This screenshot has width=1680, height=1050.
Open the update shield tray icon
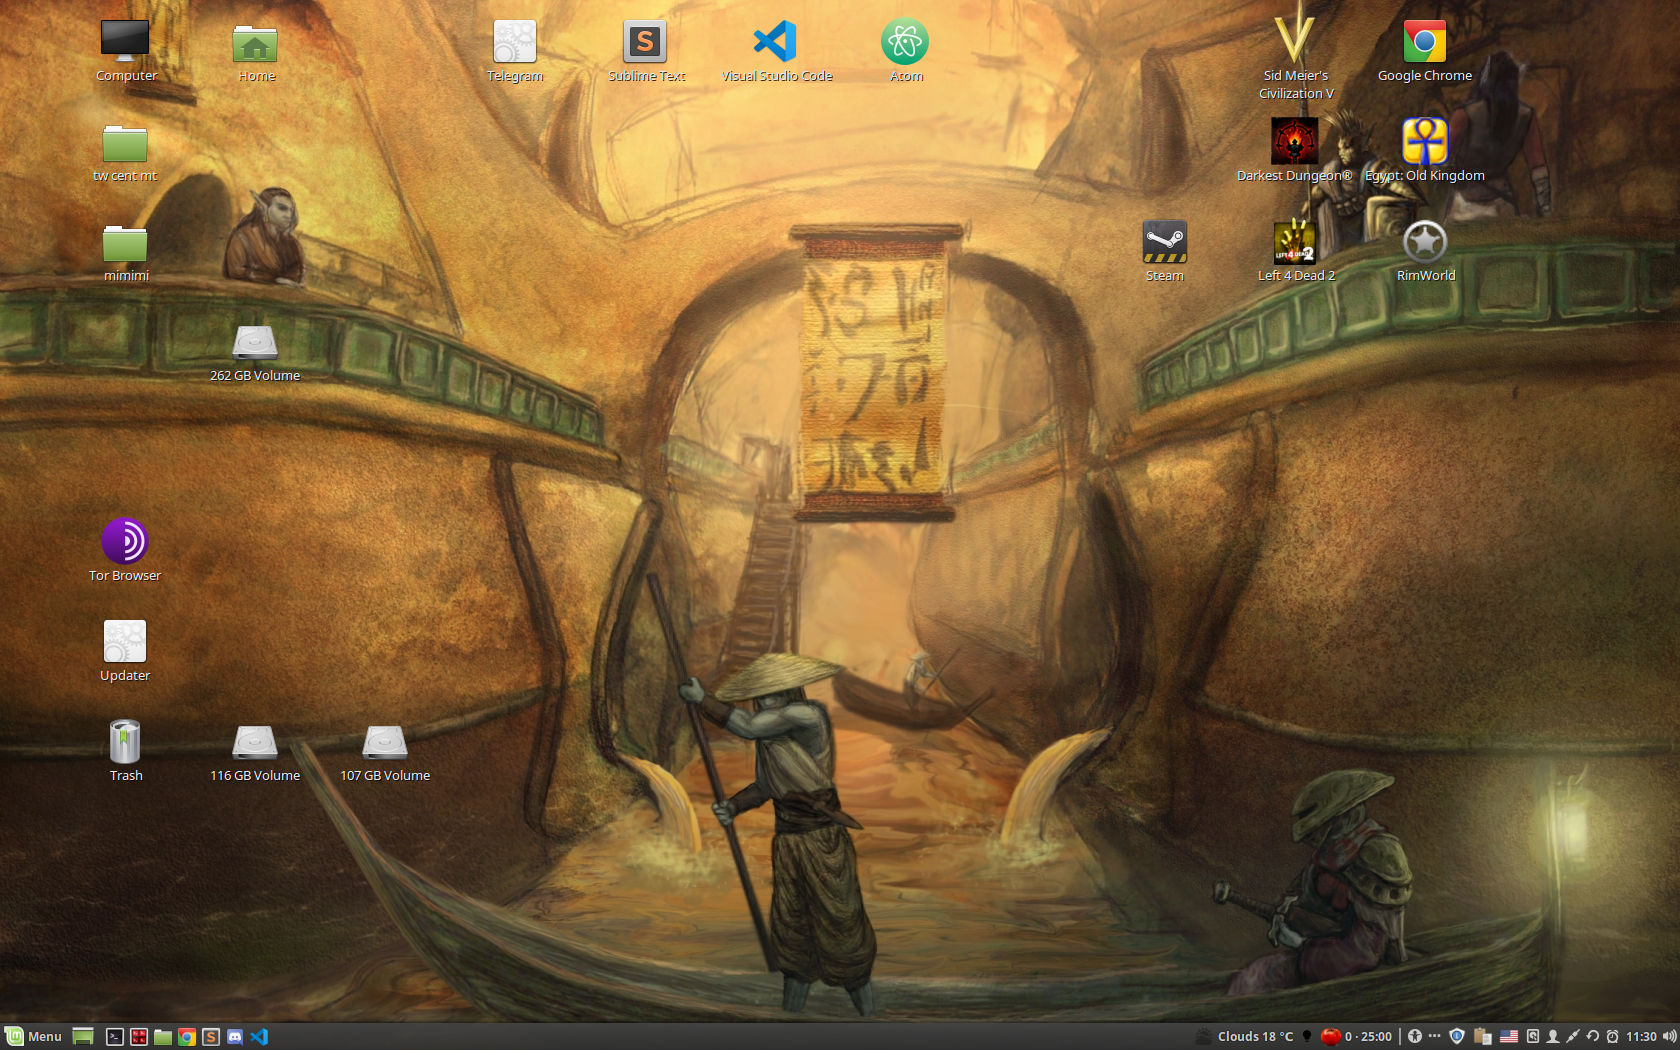tap(1457, 1037)
